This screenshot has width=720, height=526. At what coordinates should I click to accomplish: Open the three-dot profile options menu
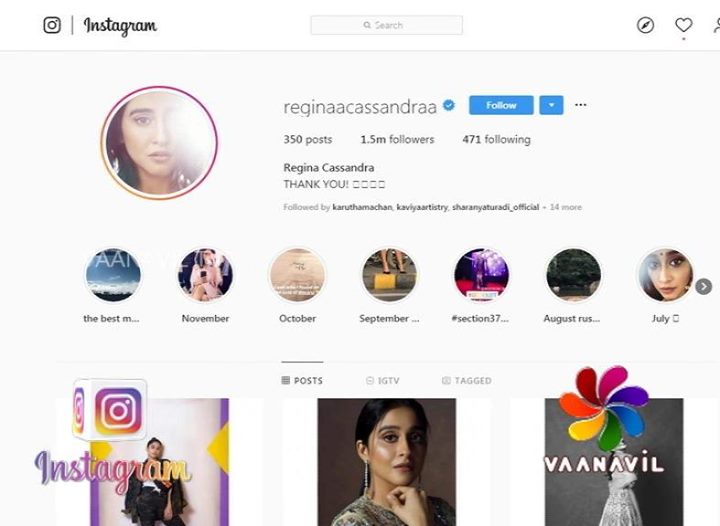click(581, 105)
